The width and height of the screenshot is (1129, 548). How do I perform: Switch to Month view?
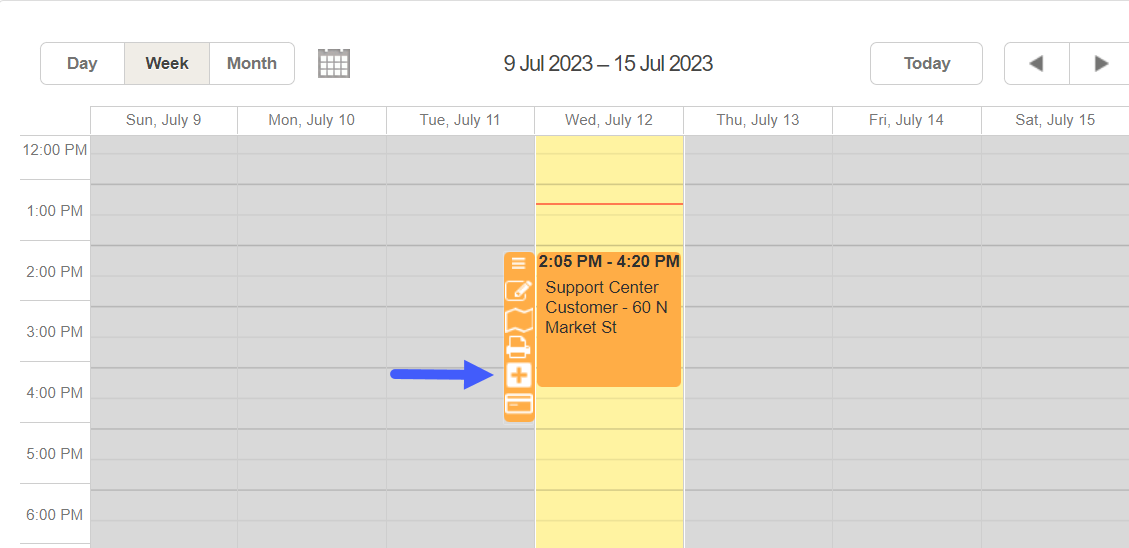252,63
